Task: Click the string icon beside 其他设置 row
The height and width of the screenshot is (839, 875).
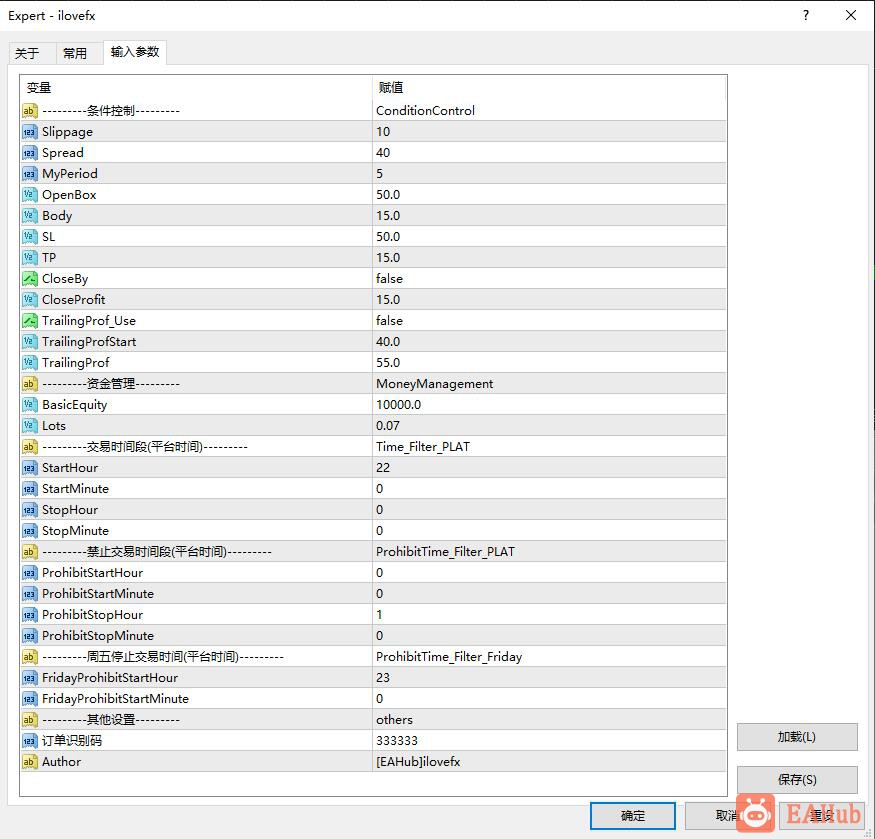Action: (x=30, y=720)
